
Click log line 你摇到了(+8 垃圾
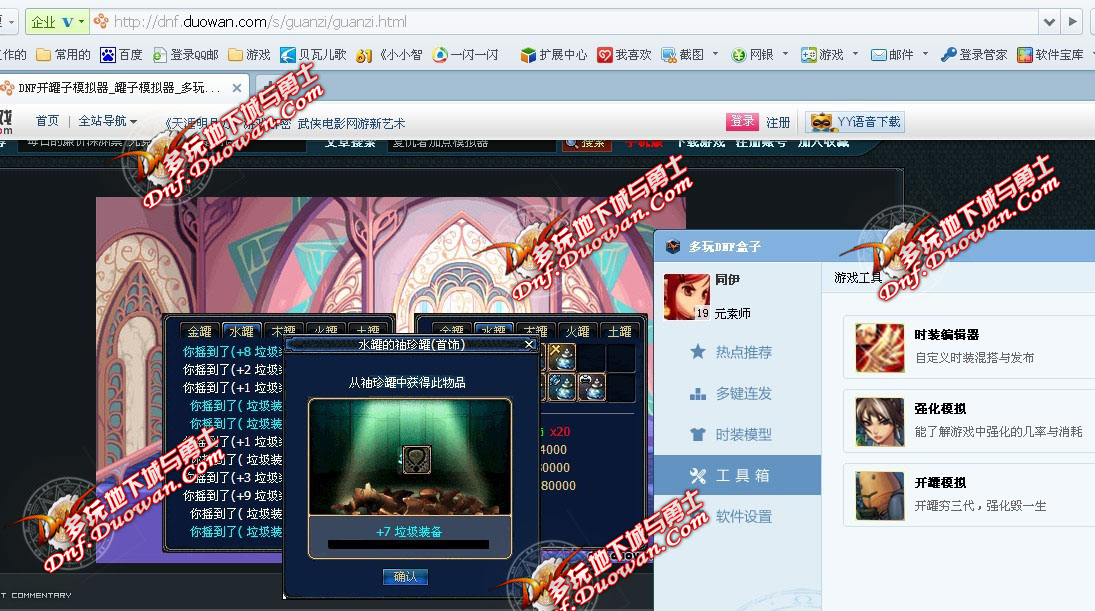click(x=232, y=352)
